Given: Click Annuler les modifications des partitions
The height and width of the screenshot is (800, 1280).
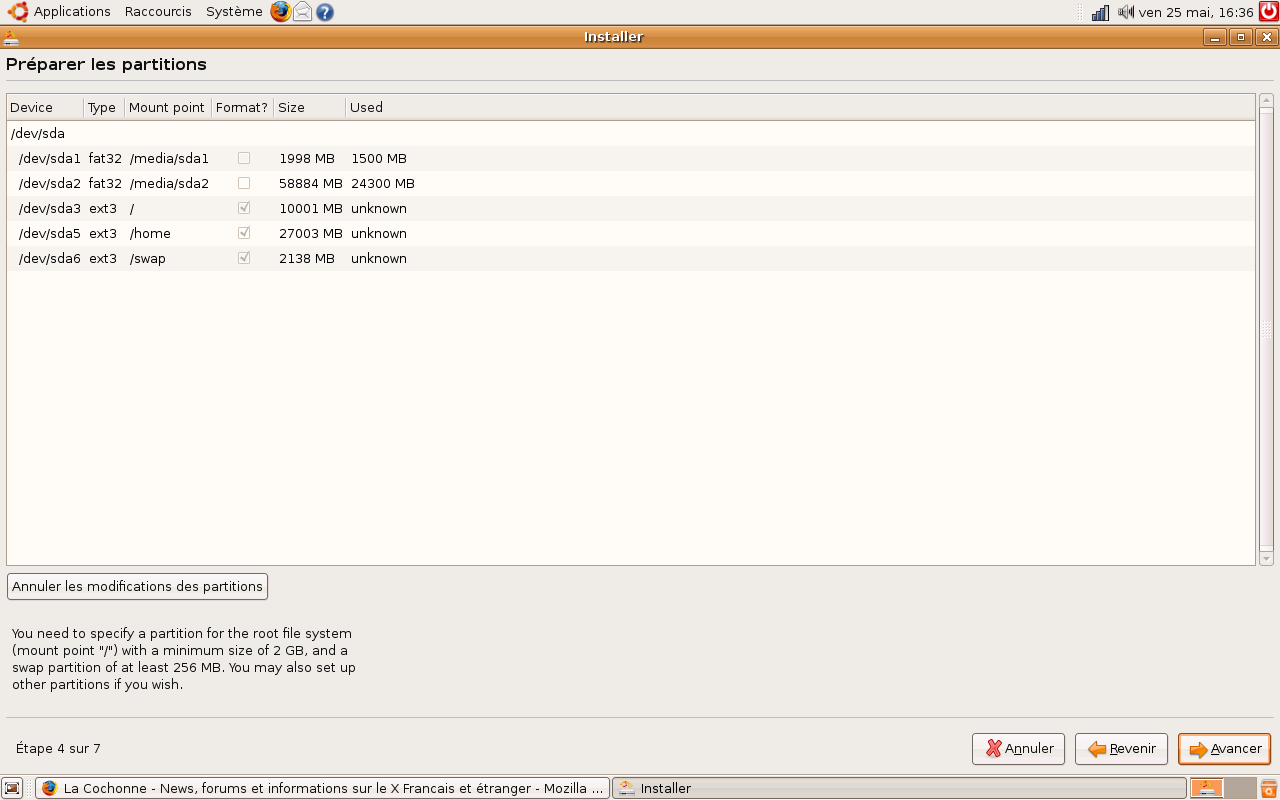Looking at the screenshot, I should 137,587.
